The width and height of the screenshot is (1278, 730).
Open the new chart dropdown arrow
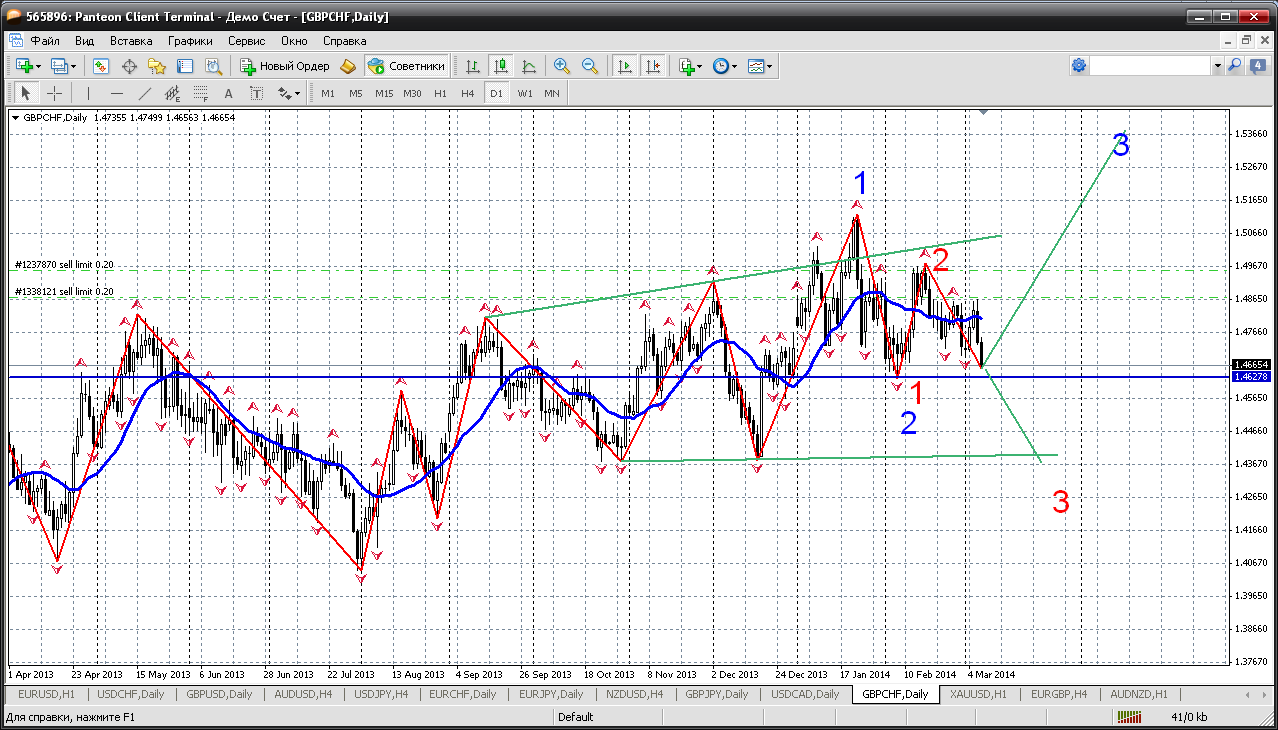(x=38, y=66)
